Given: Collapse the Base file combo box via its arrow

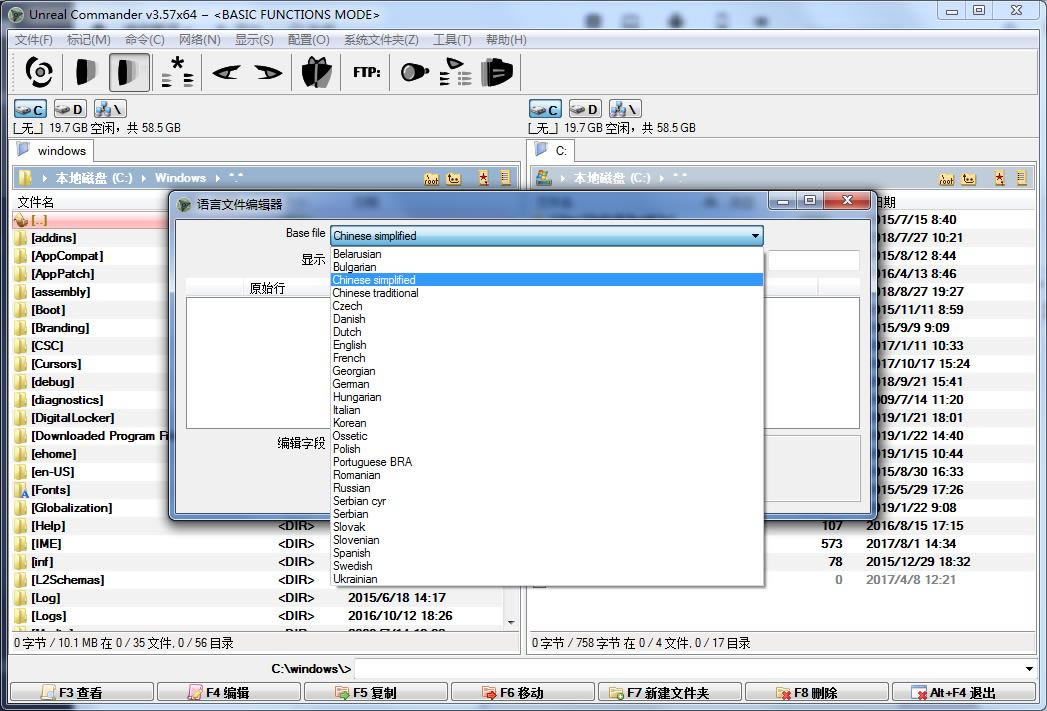Looking at the screenshot, I should [x=755, y=236].
